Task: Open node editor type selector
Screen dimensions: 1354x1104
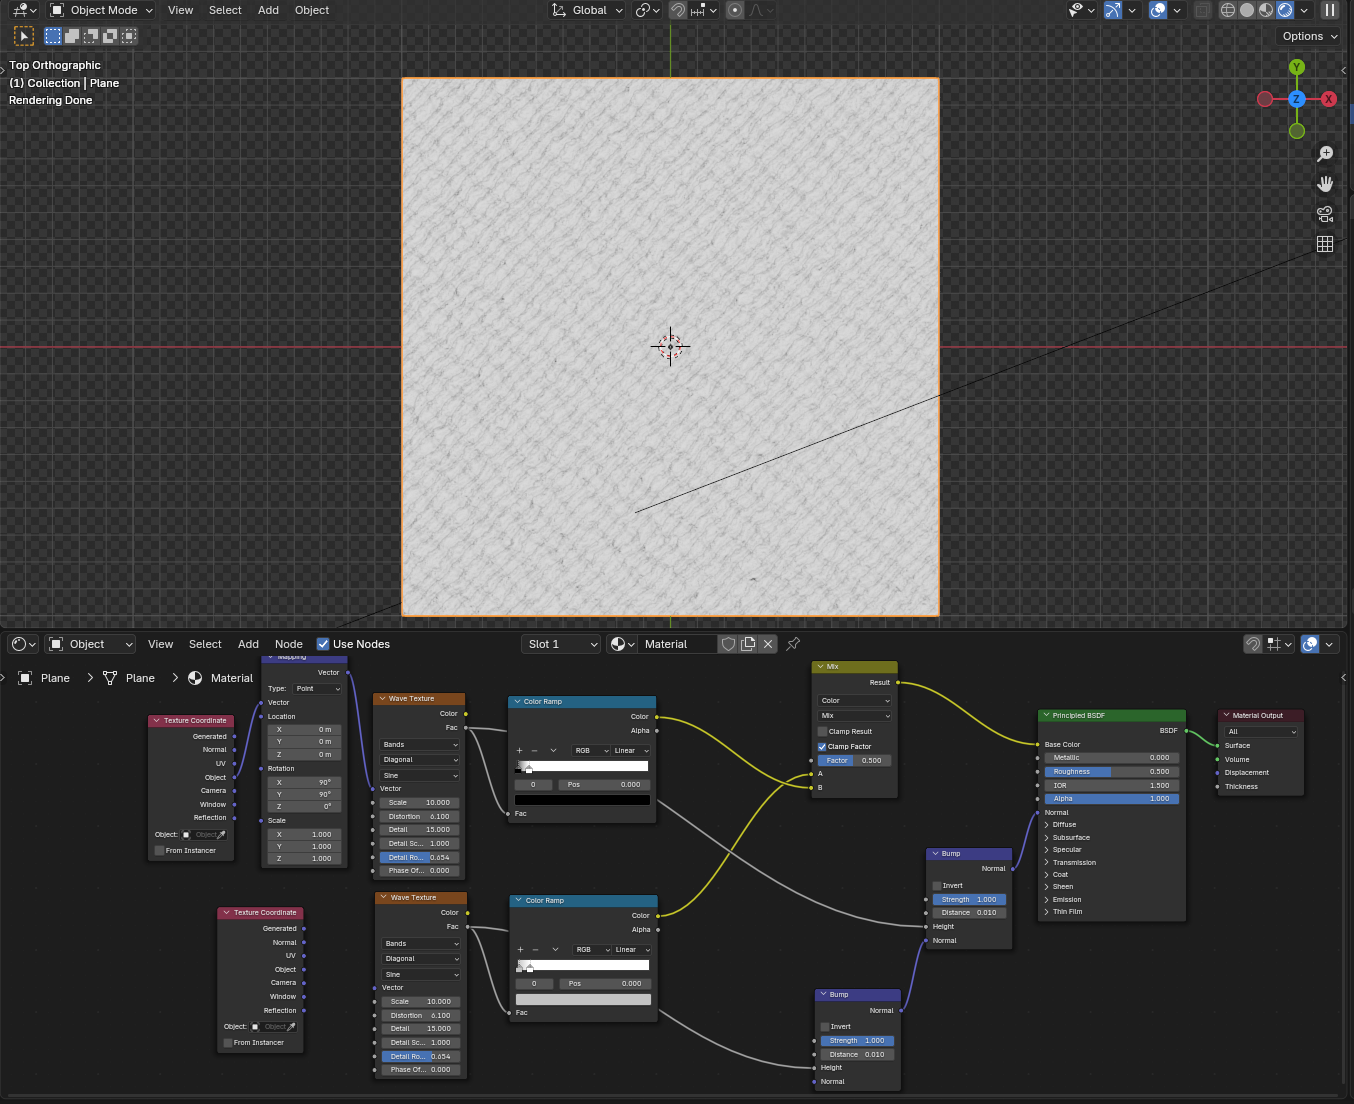Action: [x=23, y=644]
